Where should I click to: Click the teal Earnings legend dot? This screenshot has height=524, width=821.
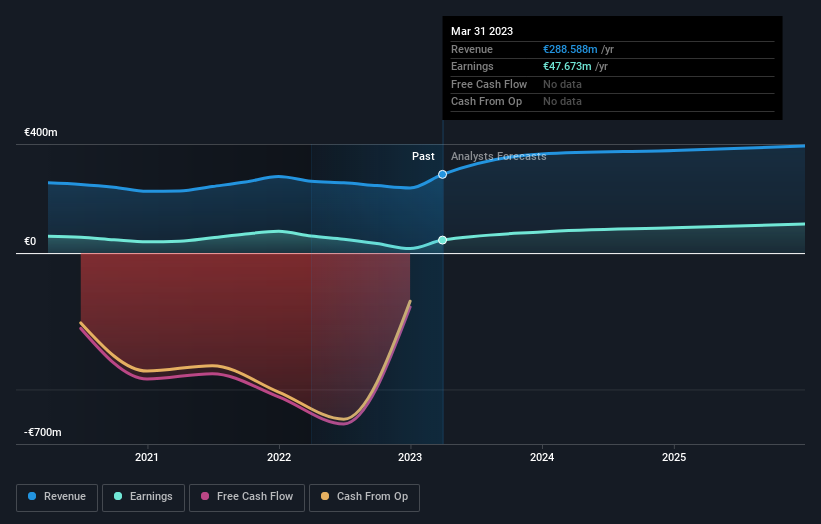pyautogui.click(x=118, y=496)
